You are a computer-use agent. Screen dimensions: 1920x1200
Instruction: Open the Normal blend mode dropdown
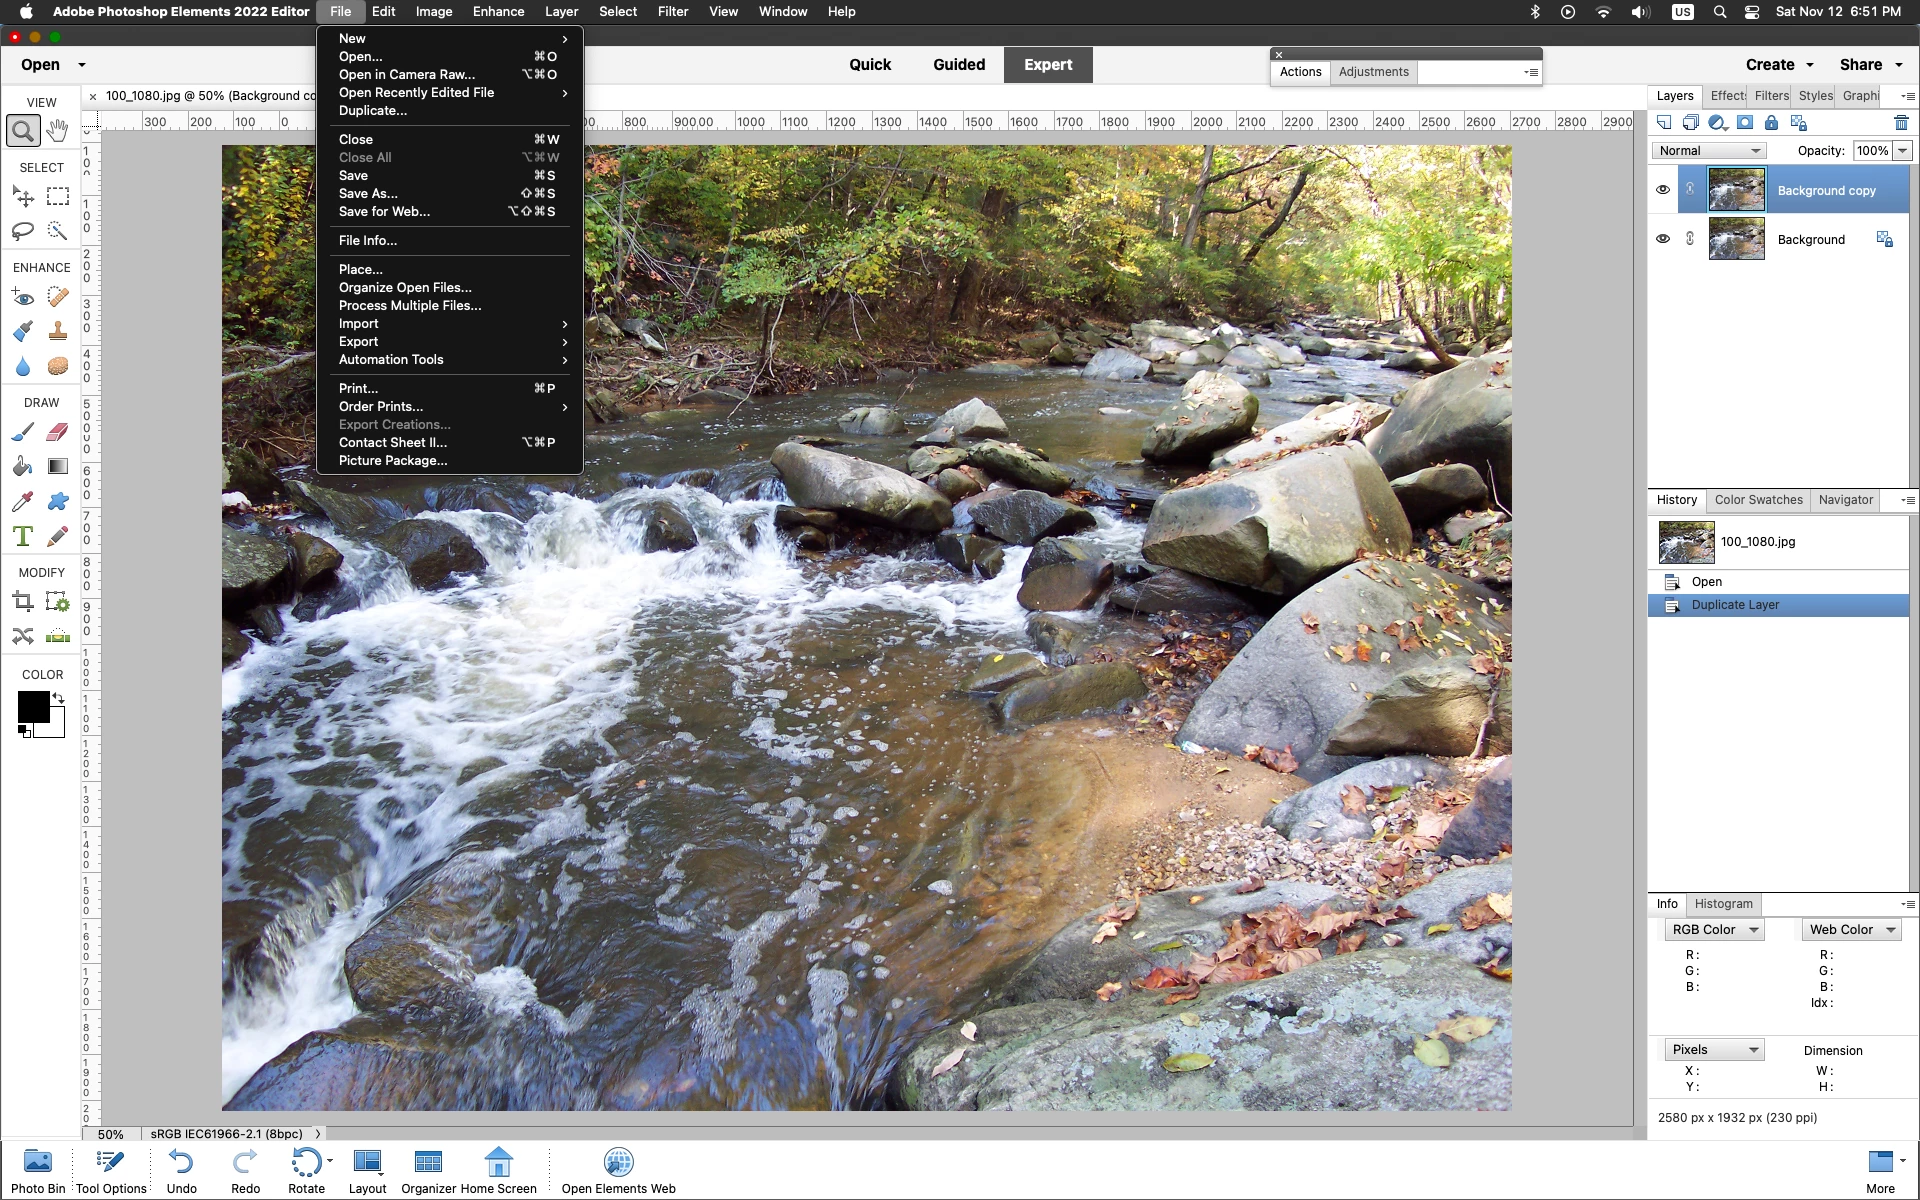pos(1709,151)
